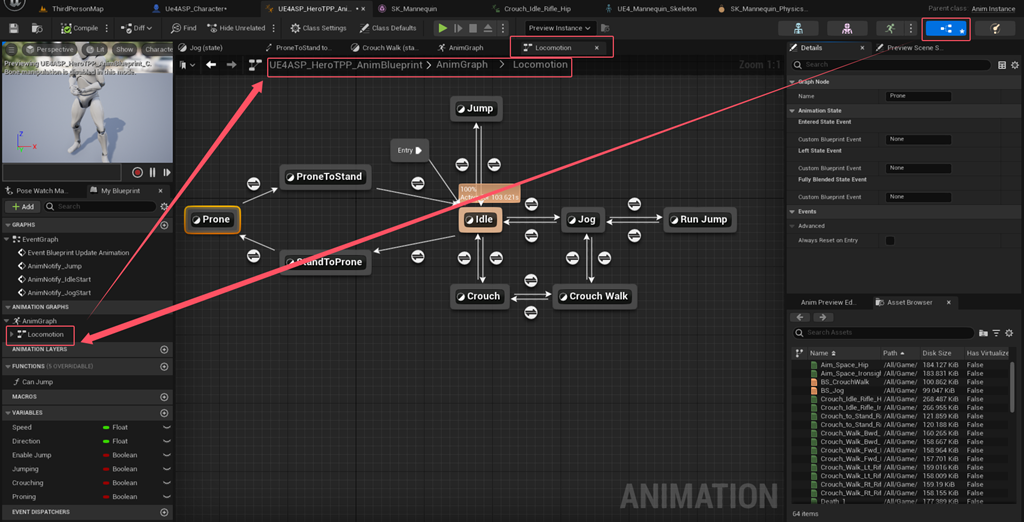The image size is (1024, 522).
Task: Click the Name field containing Prone
Action: click(x=918, y=96)
